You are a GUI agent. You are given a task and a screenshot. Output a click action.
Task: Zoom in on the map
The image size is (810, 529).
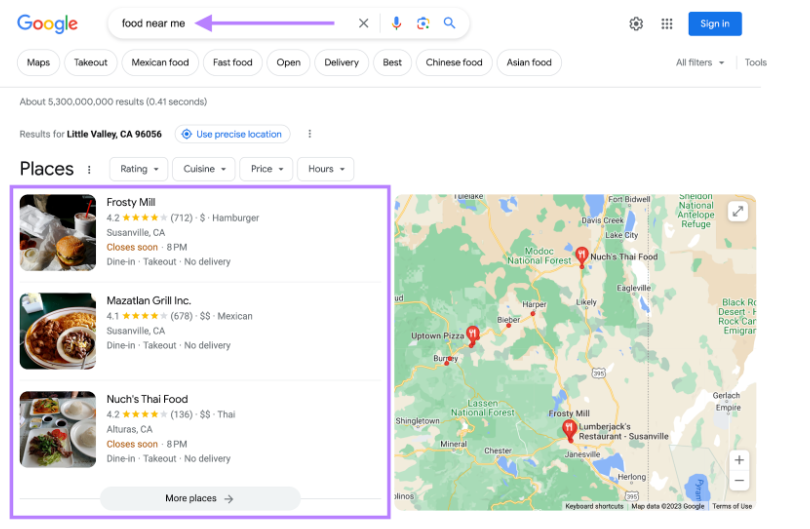tap(739, 460)
